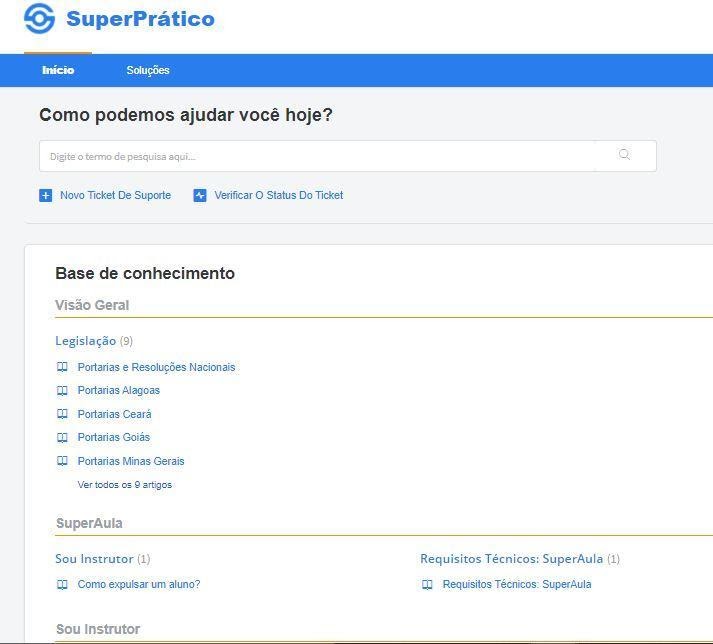This screenshot has width=713, height=644.
Task: Open Portarias e Resoluções Nacionais article
Action: click(156, 367)
